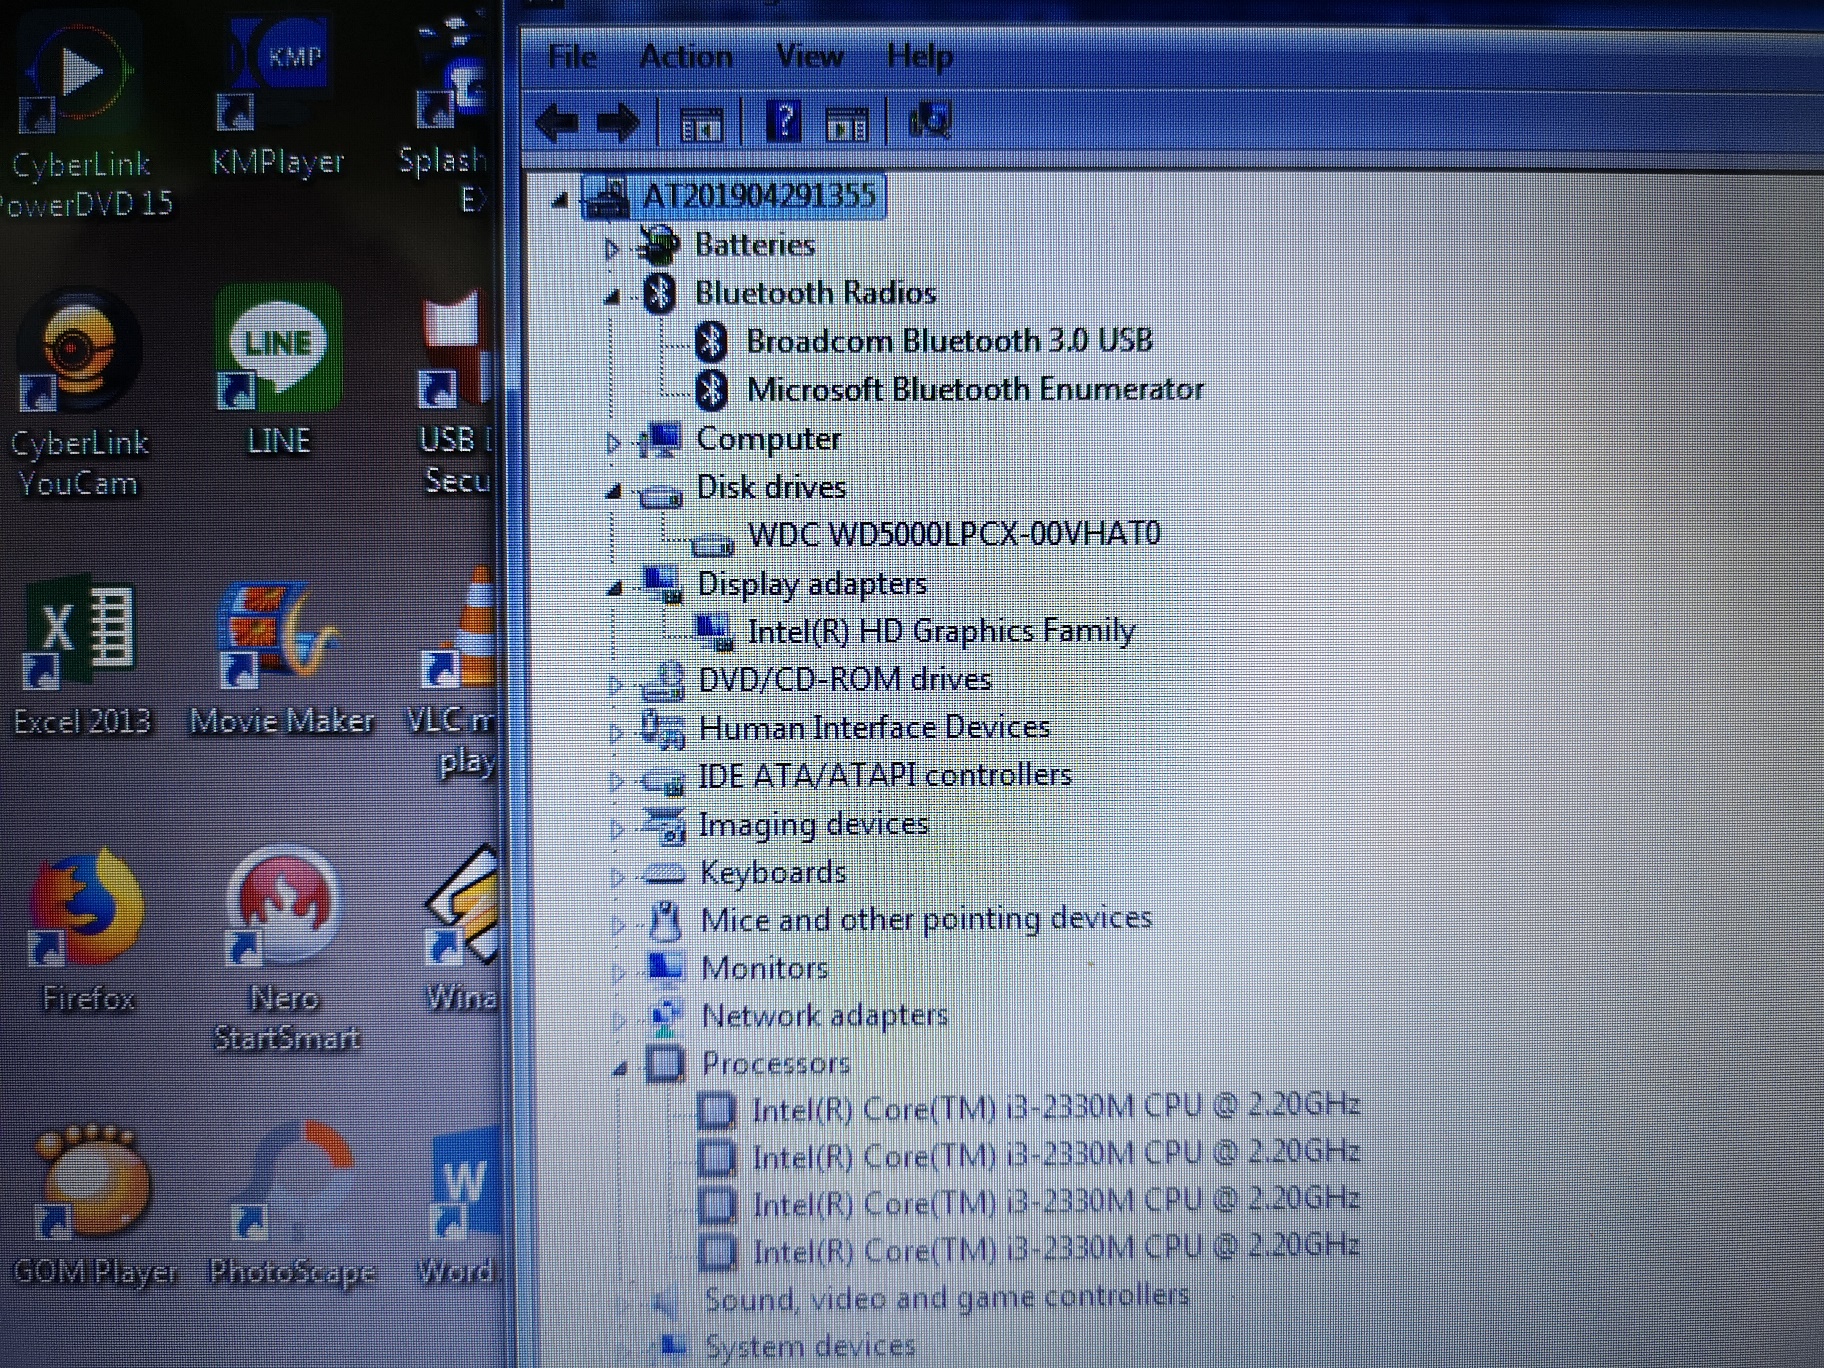Select Intel(R) HD Graphics Family device
This screenshot has width=1824, height=1368.
[941, 630]
